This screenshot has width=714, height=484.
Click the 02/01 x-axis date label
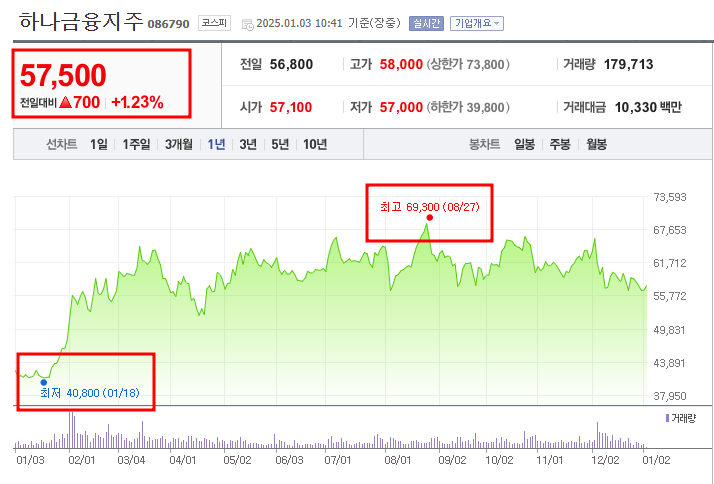coord(82,460)
